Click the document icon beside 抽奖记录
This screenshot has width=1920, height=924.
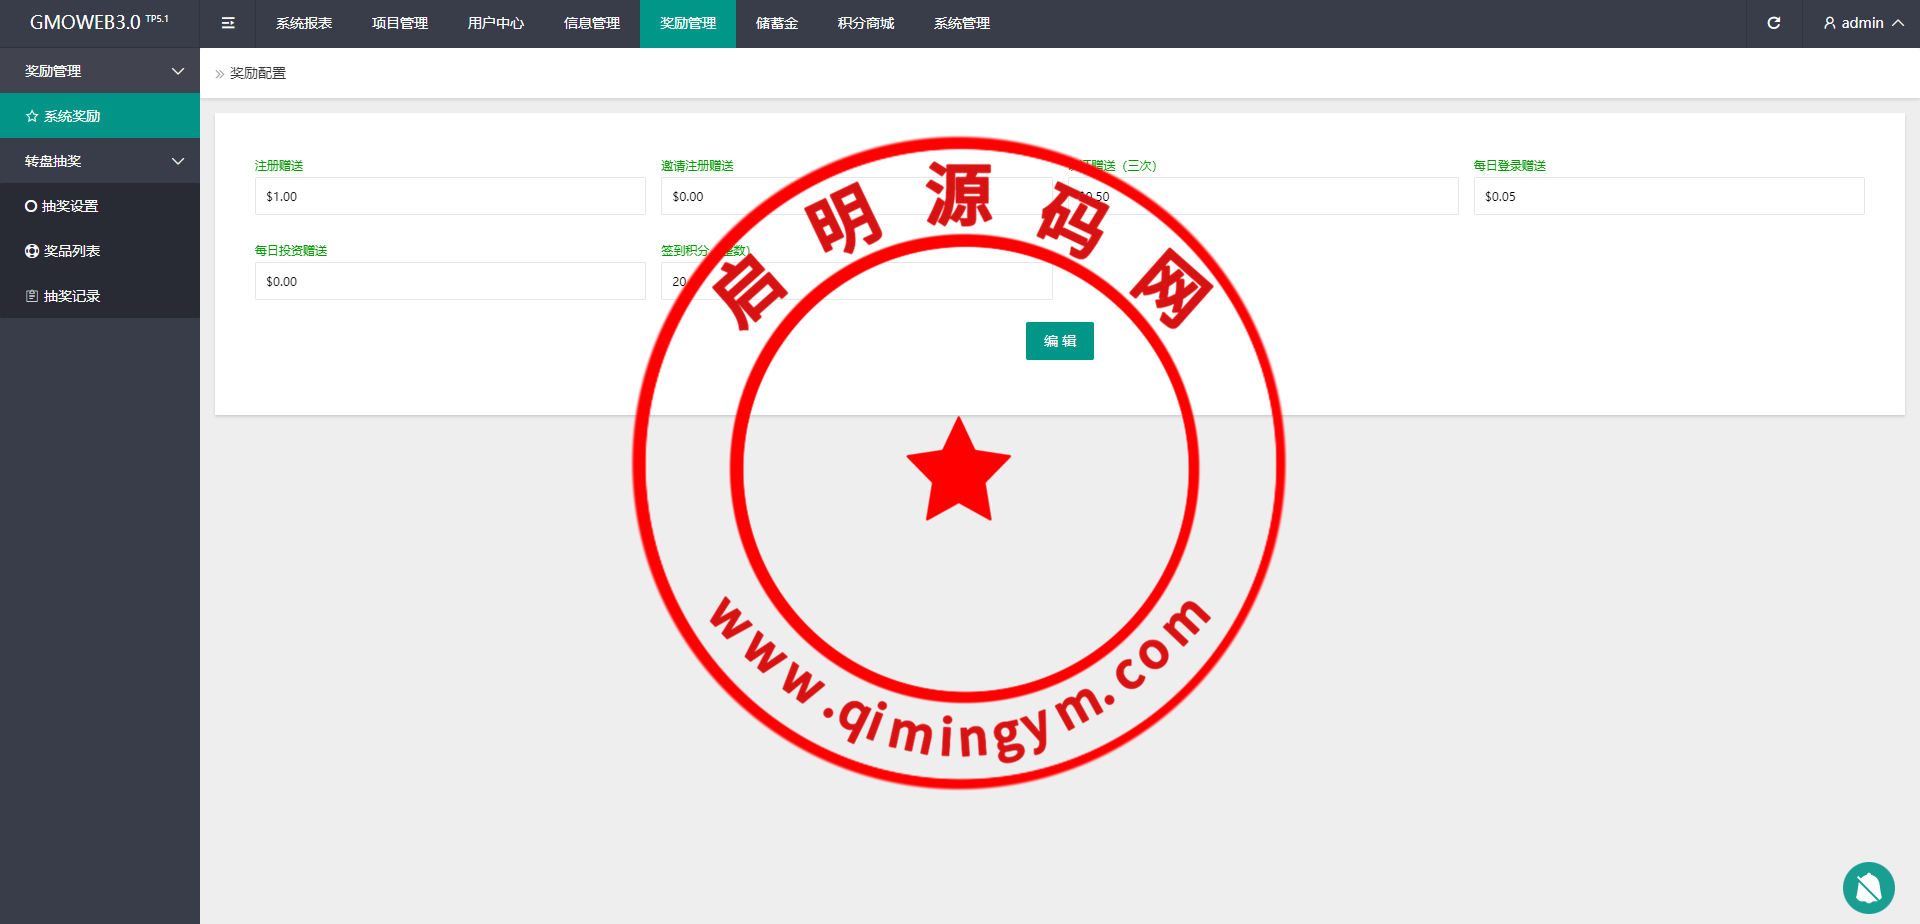pos(32,296)
